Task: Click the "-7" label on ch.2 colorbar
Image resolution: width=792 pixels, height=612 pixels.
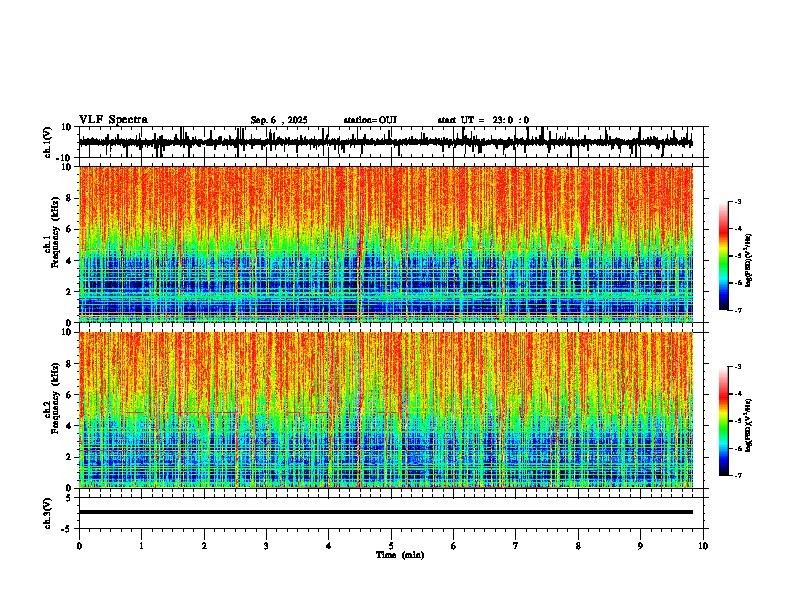Action: [x=738, y=475]
